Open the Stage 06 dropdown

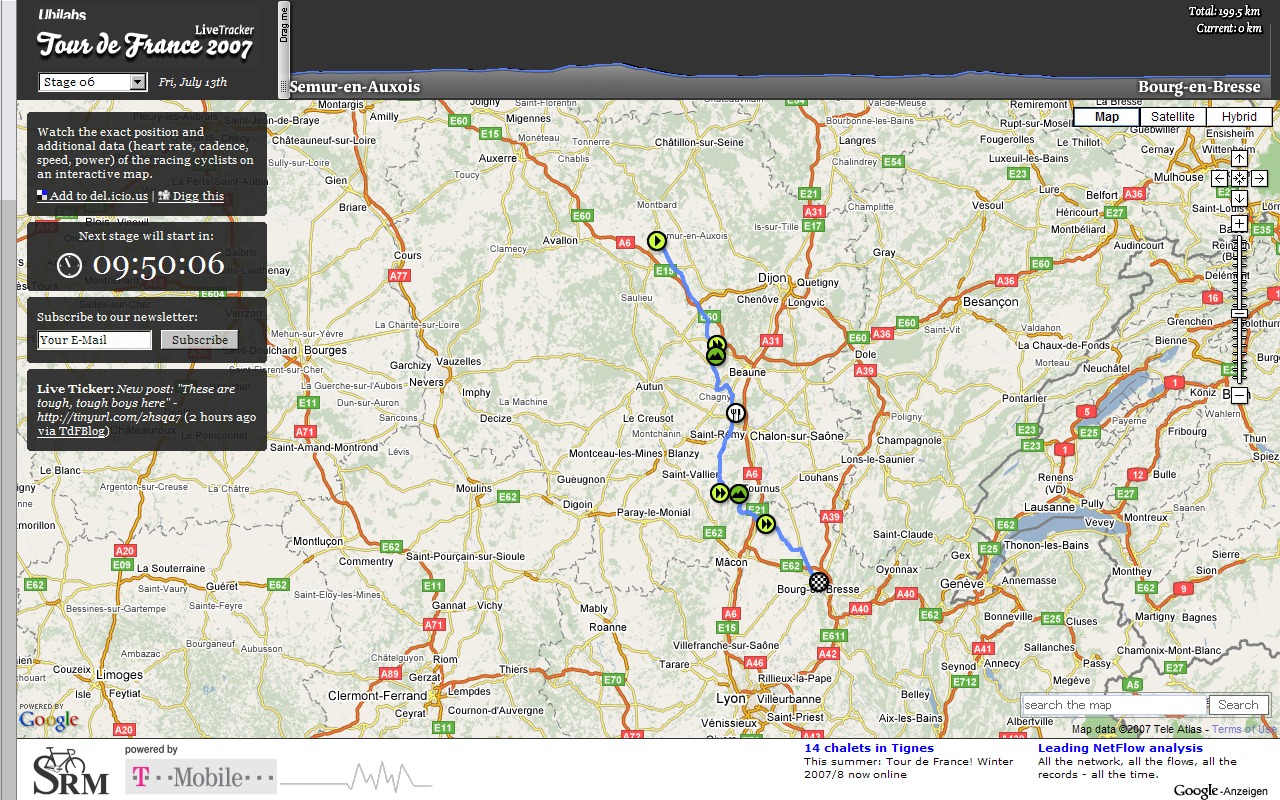92,82
